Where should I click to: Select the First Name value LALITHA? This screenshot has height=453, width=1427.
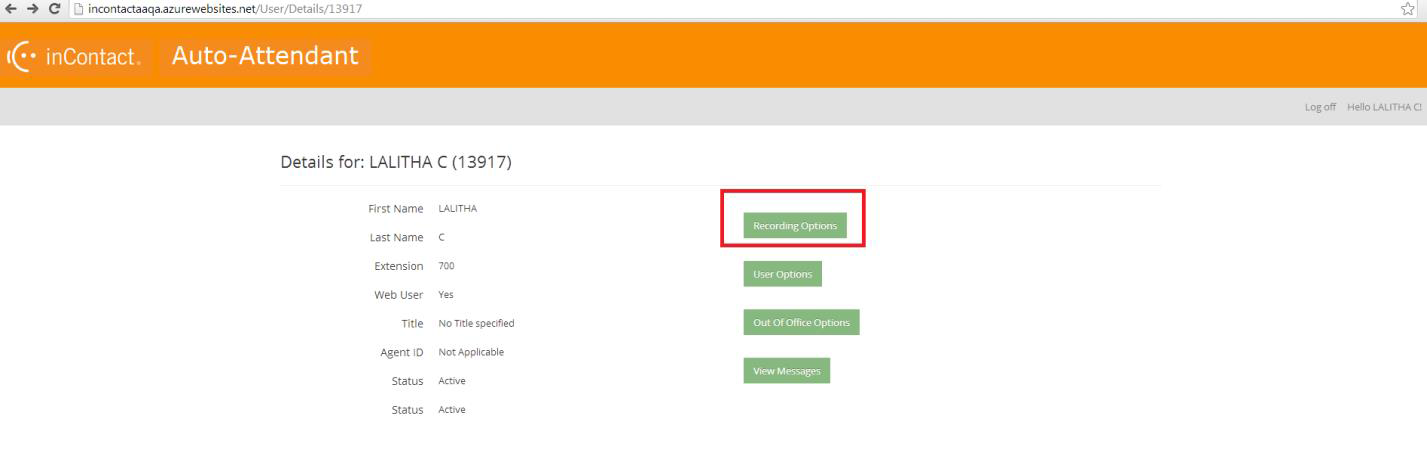[458, 209]
